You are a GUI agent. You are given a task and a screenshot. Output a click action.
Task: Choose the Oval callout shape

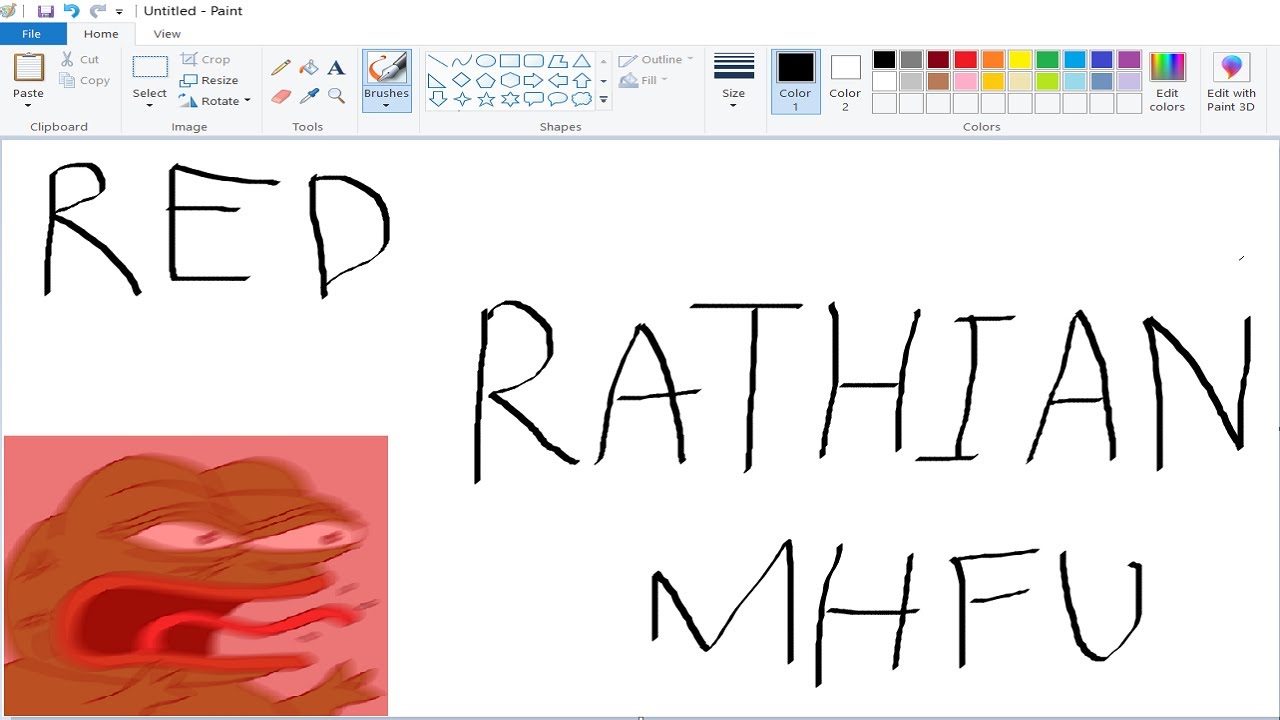point(558,99)
